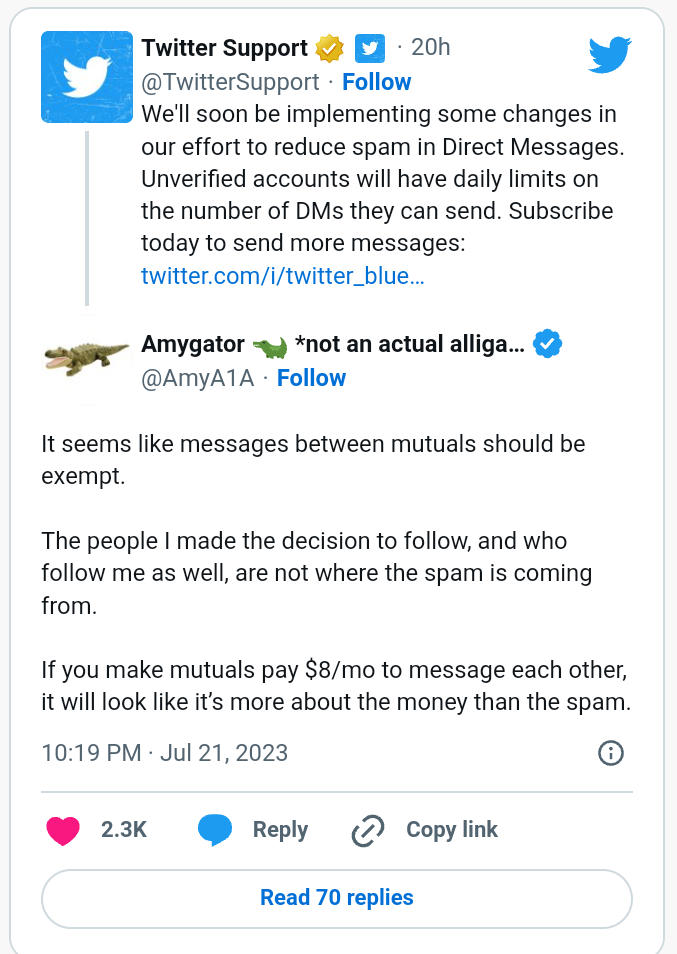
Task: Click the 2.3K likes count
Action: coord(124,830)
